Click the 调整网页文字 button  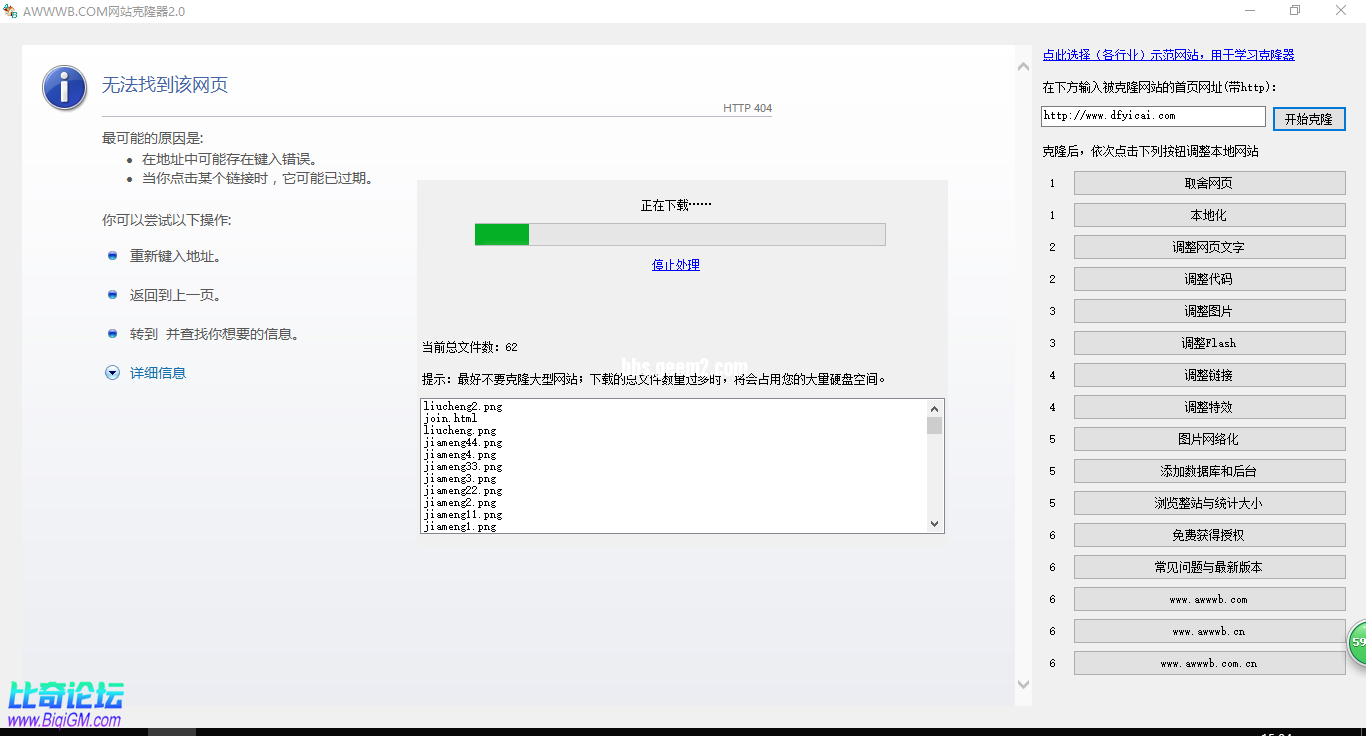(x=1209, y=247)
